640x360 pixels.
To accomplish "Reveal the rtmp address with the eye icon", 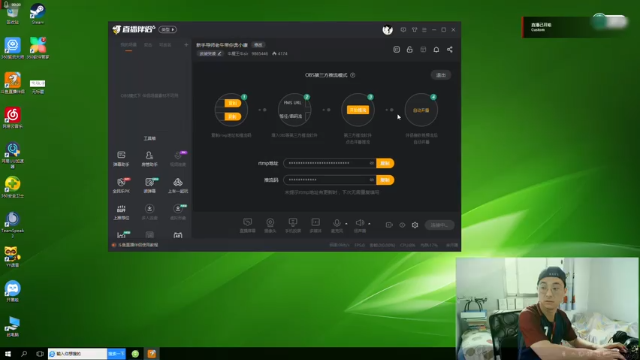I will pyautogui.click(x=371, y=163).
